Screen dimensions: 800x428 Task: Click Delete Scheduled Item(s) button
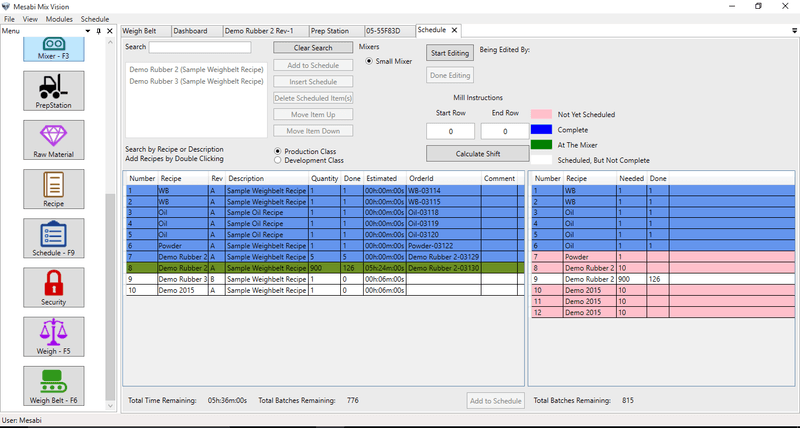[x=313, y=98]
